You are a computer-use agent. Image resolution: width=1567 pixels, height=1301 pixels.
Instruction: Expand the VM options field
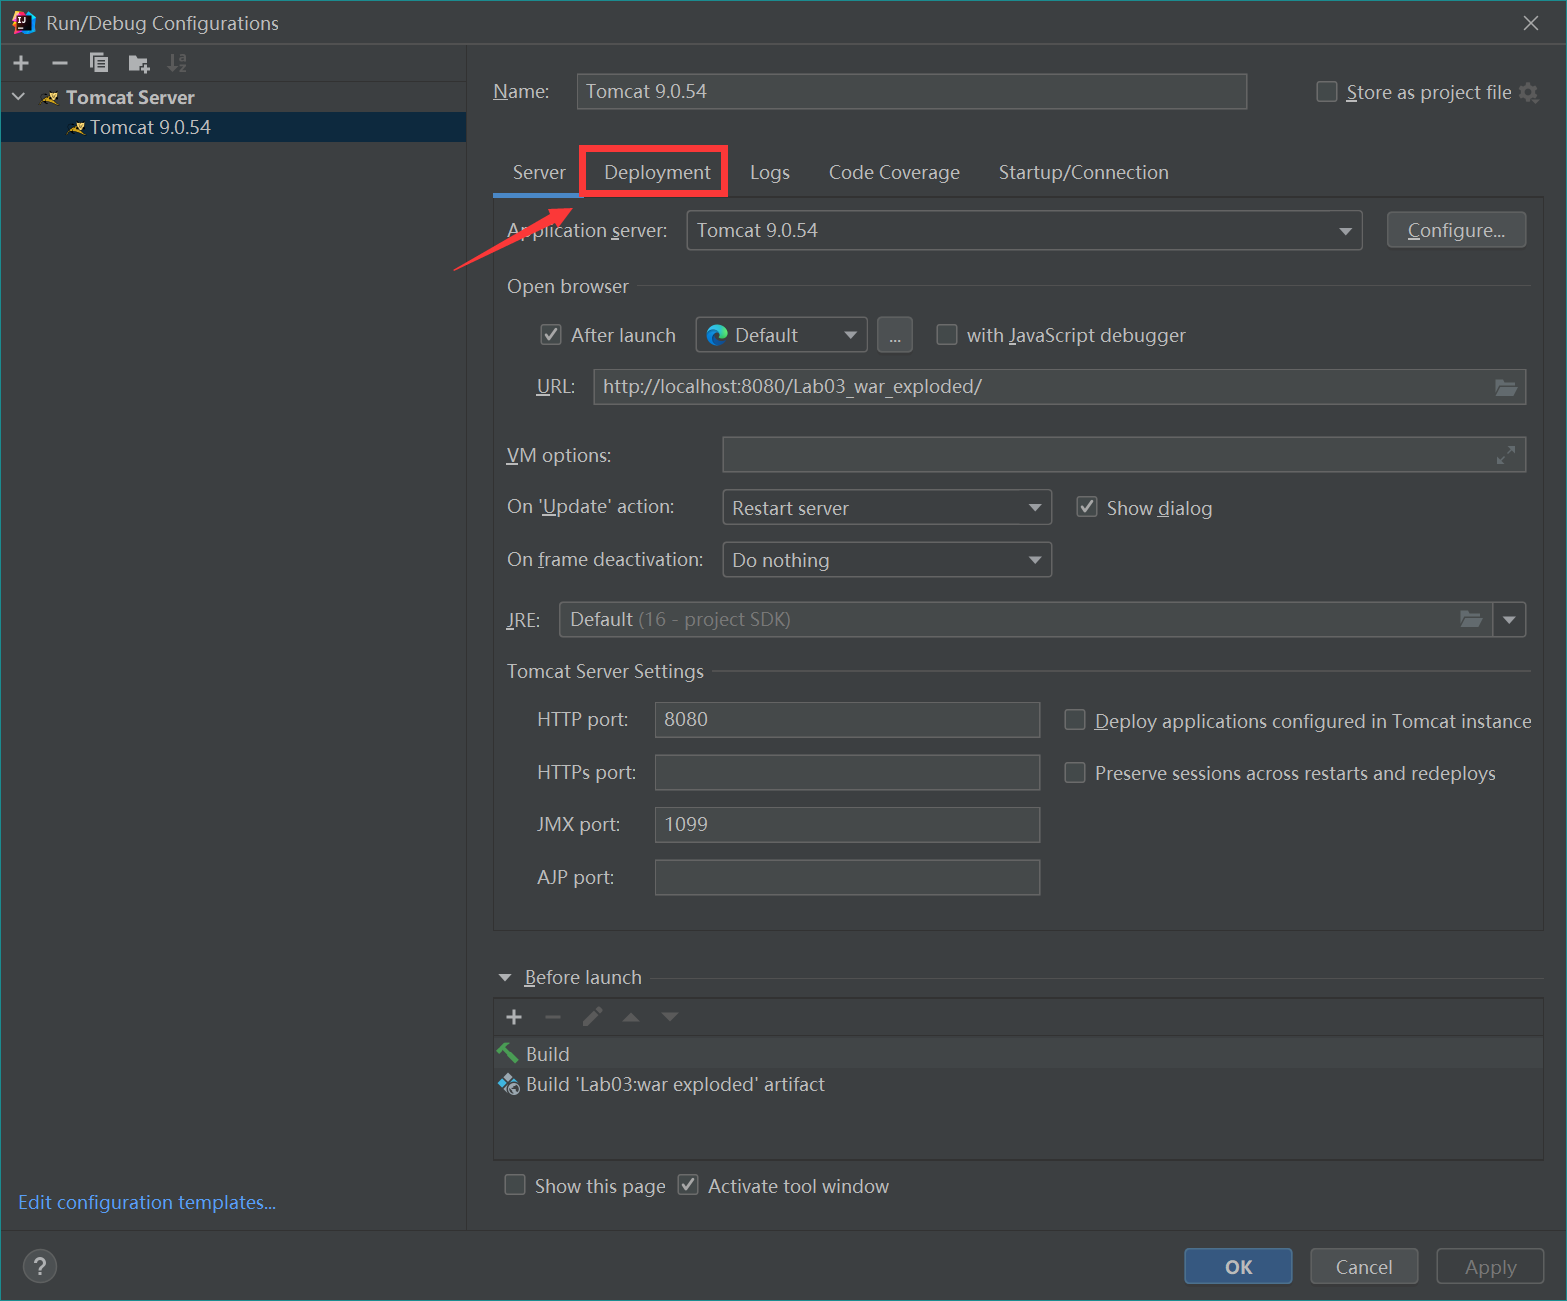(1506, 455)
